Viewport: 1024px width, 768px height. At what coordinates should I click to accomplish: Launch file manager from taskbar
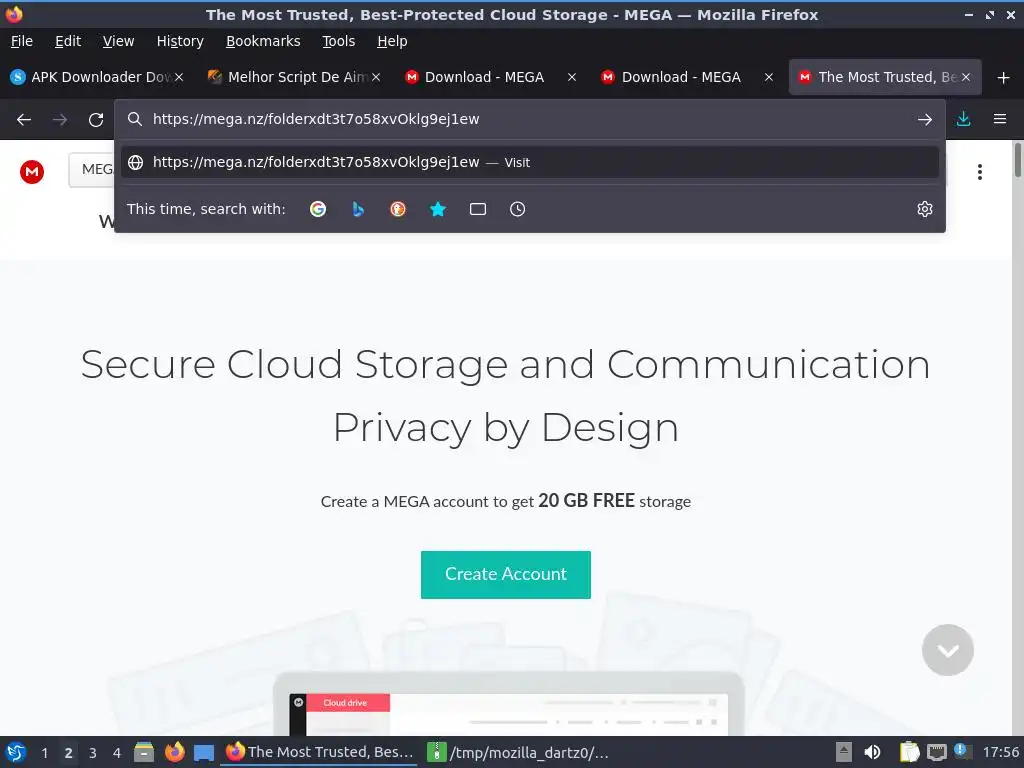pos(144,752)
